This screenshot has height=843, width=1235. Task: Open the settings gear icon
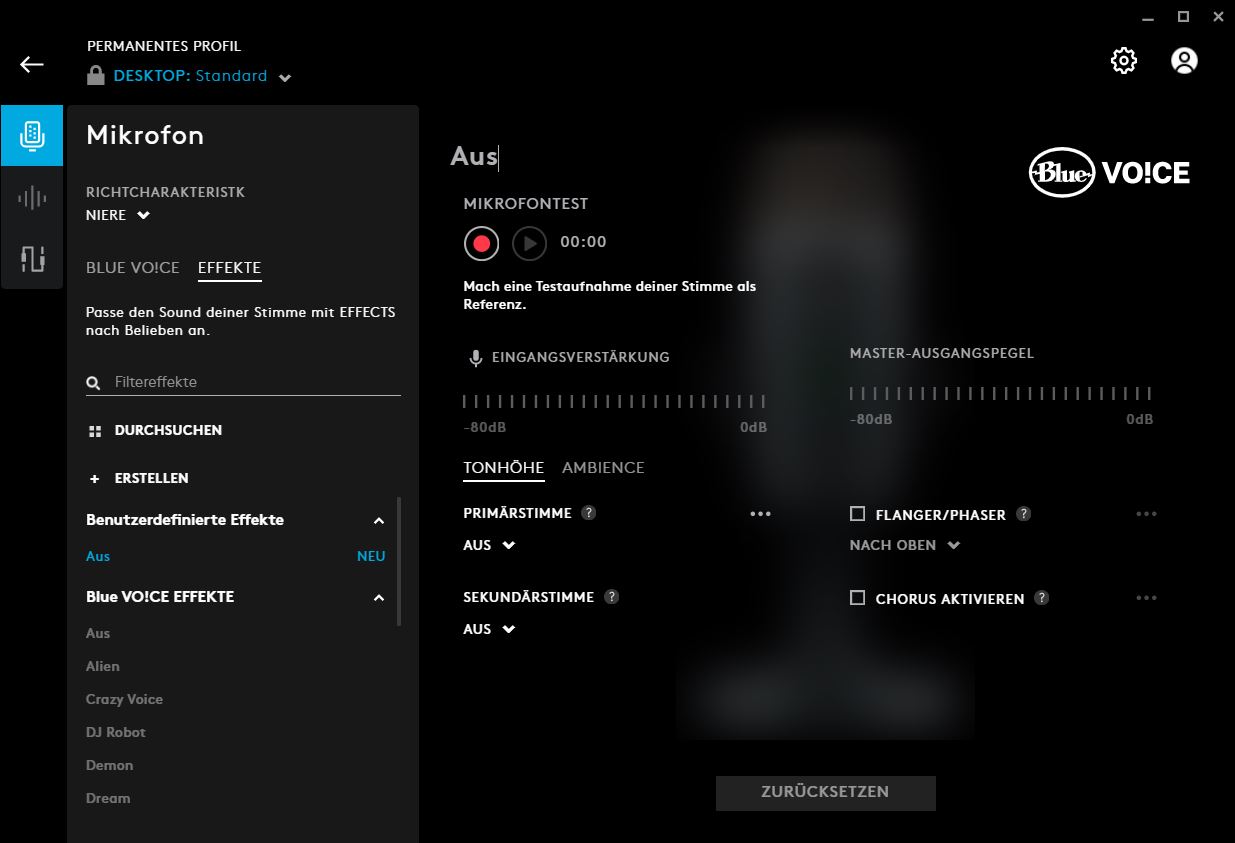(x=1124, y=61)
